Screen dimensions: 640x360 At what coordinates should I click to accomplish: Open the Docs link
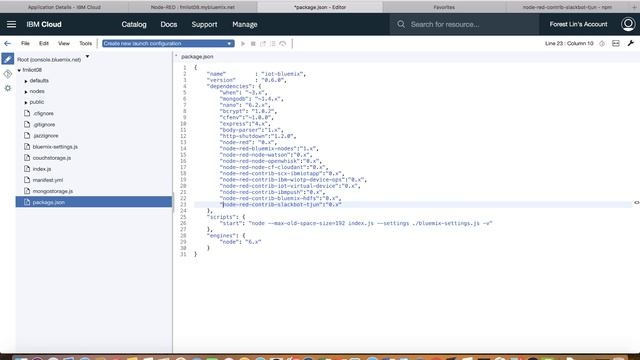click(x=169, y=24)
